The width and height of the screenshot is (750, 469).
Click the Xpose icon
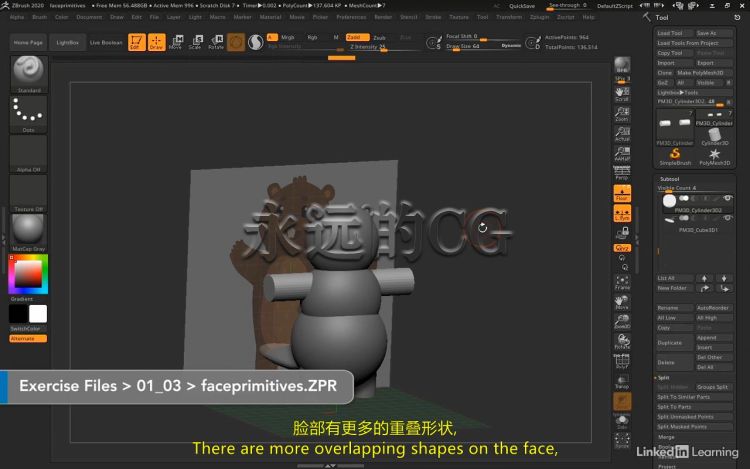622,441
